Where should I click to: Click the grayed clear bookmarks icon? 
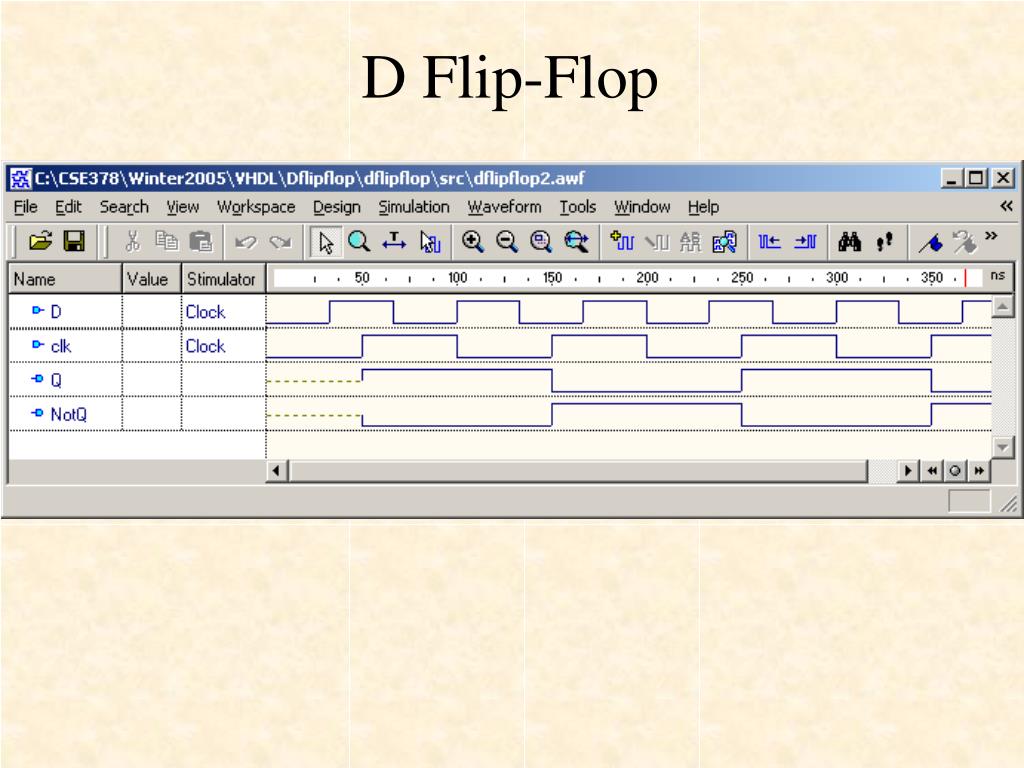pyautogui.click(x=965, y=242)
